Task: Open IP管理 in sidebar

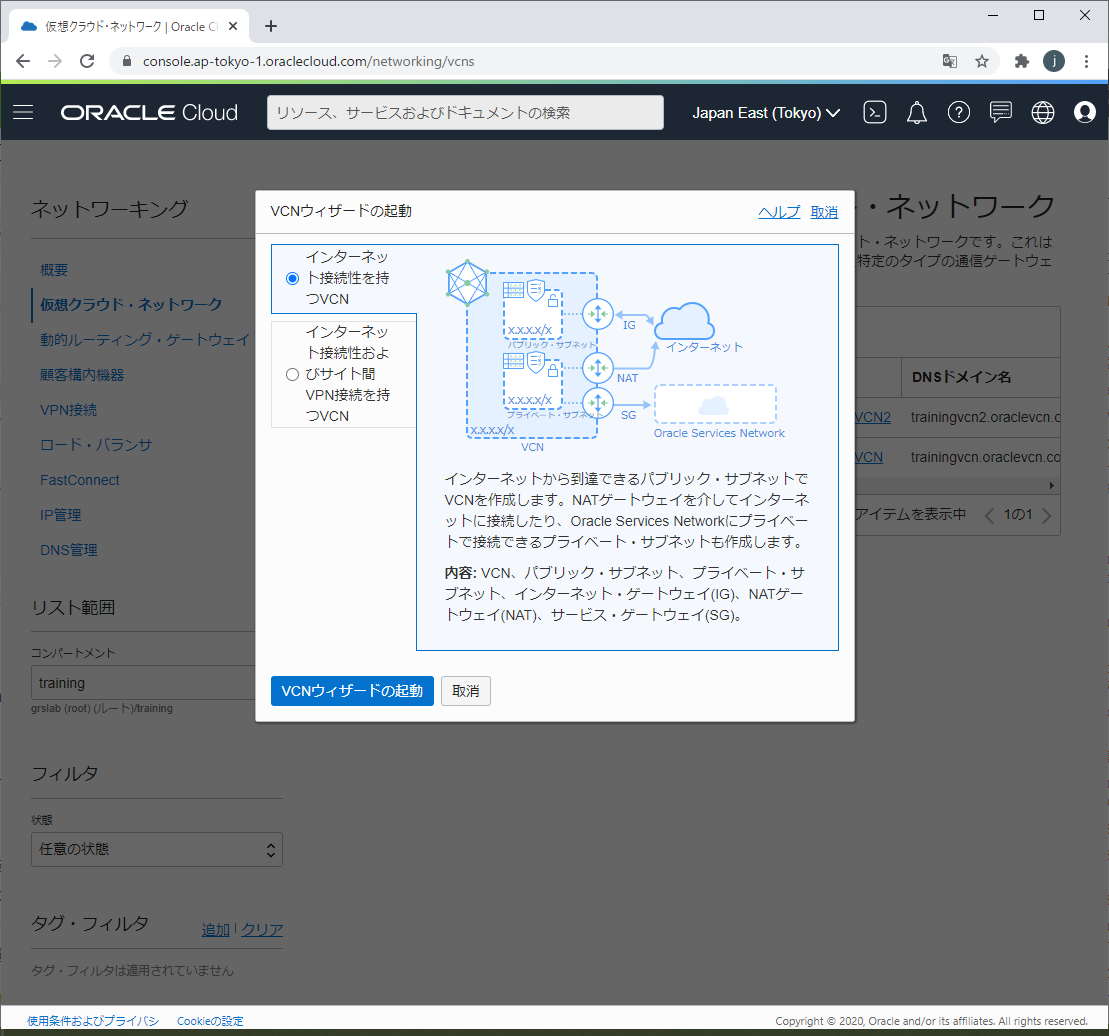Action: pos(61,515)
